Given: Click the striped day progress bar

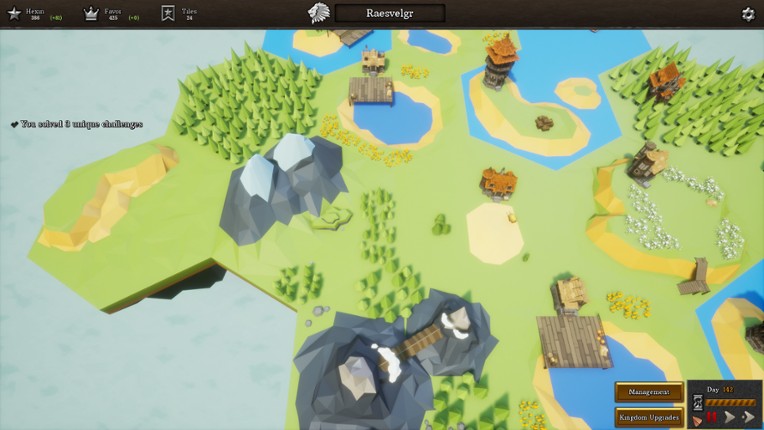Looking at the screenshot, I should pos(730,403).
